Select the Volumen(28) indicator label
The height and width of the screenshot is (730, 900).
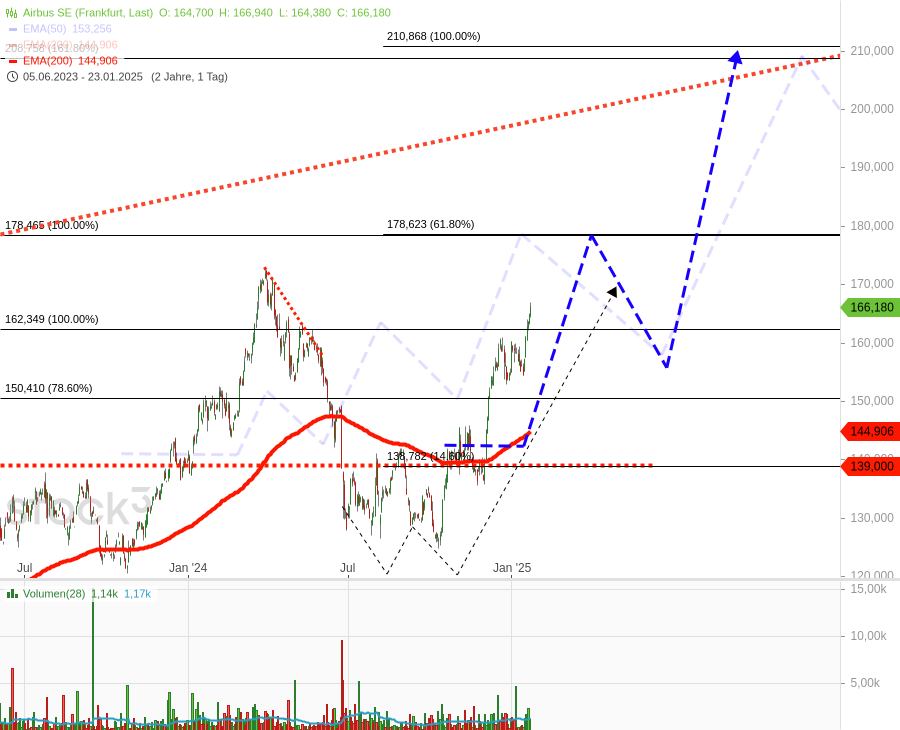click(x=54, y=594)
